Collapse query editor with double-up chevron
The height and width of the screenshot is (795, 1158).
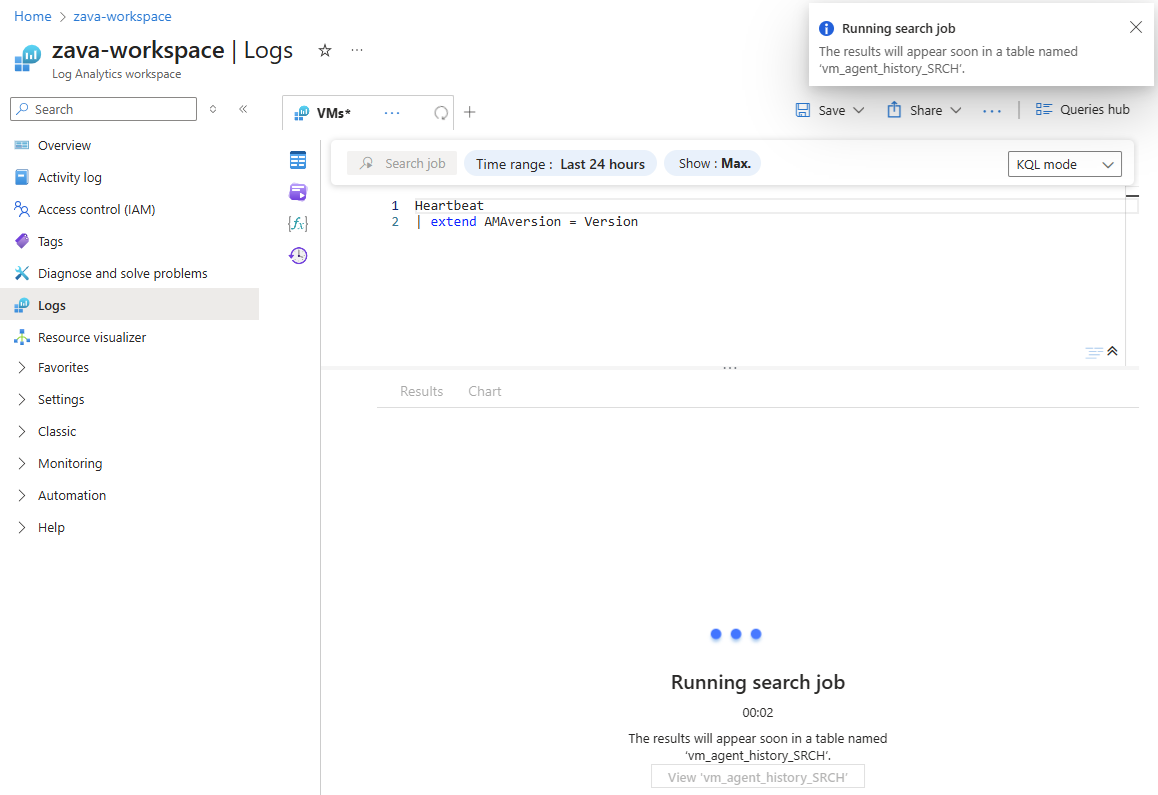[x=1112, y=351]
